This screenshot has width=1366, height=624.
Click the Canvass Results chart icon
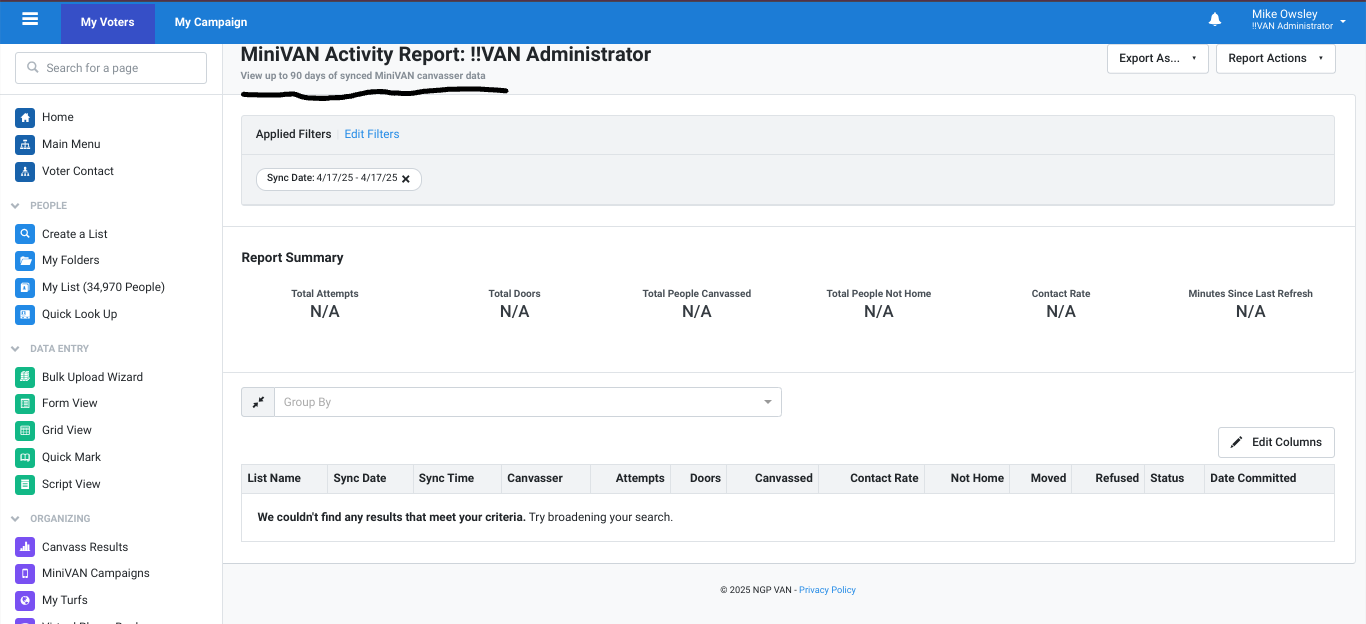(x=25, y=547)
